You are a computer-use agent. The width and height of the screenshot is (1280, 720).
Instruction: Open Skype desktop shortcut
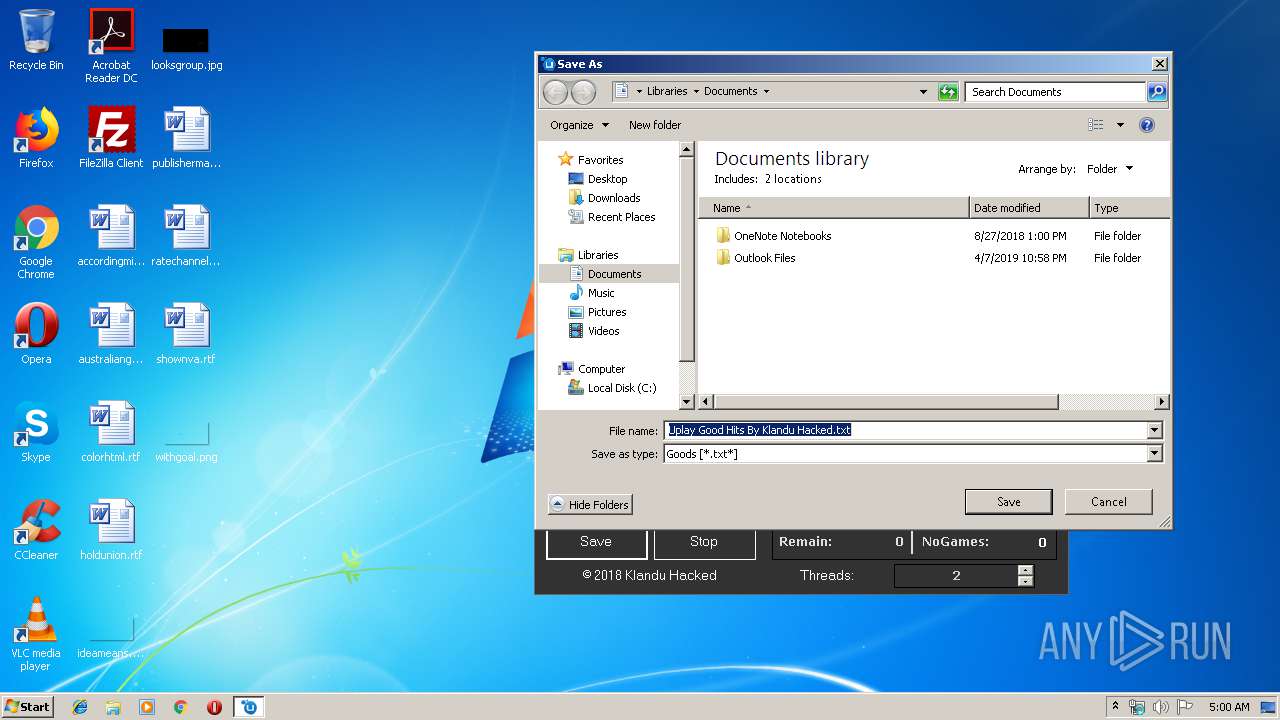point(36,432)
